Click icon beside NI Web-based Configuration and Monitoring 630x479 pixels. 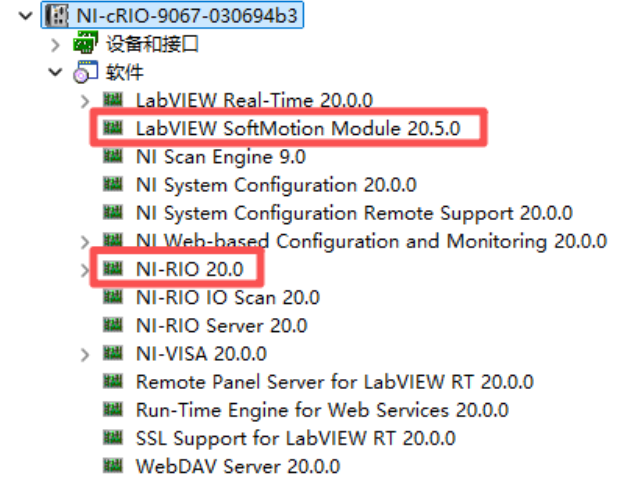[x=113, y=240]
